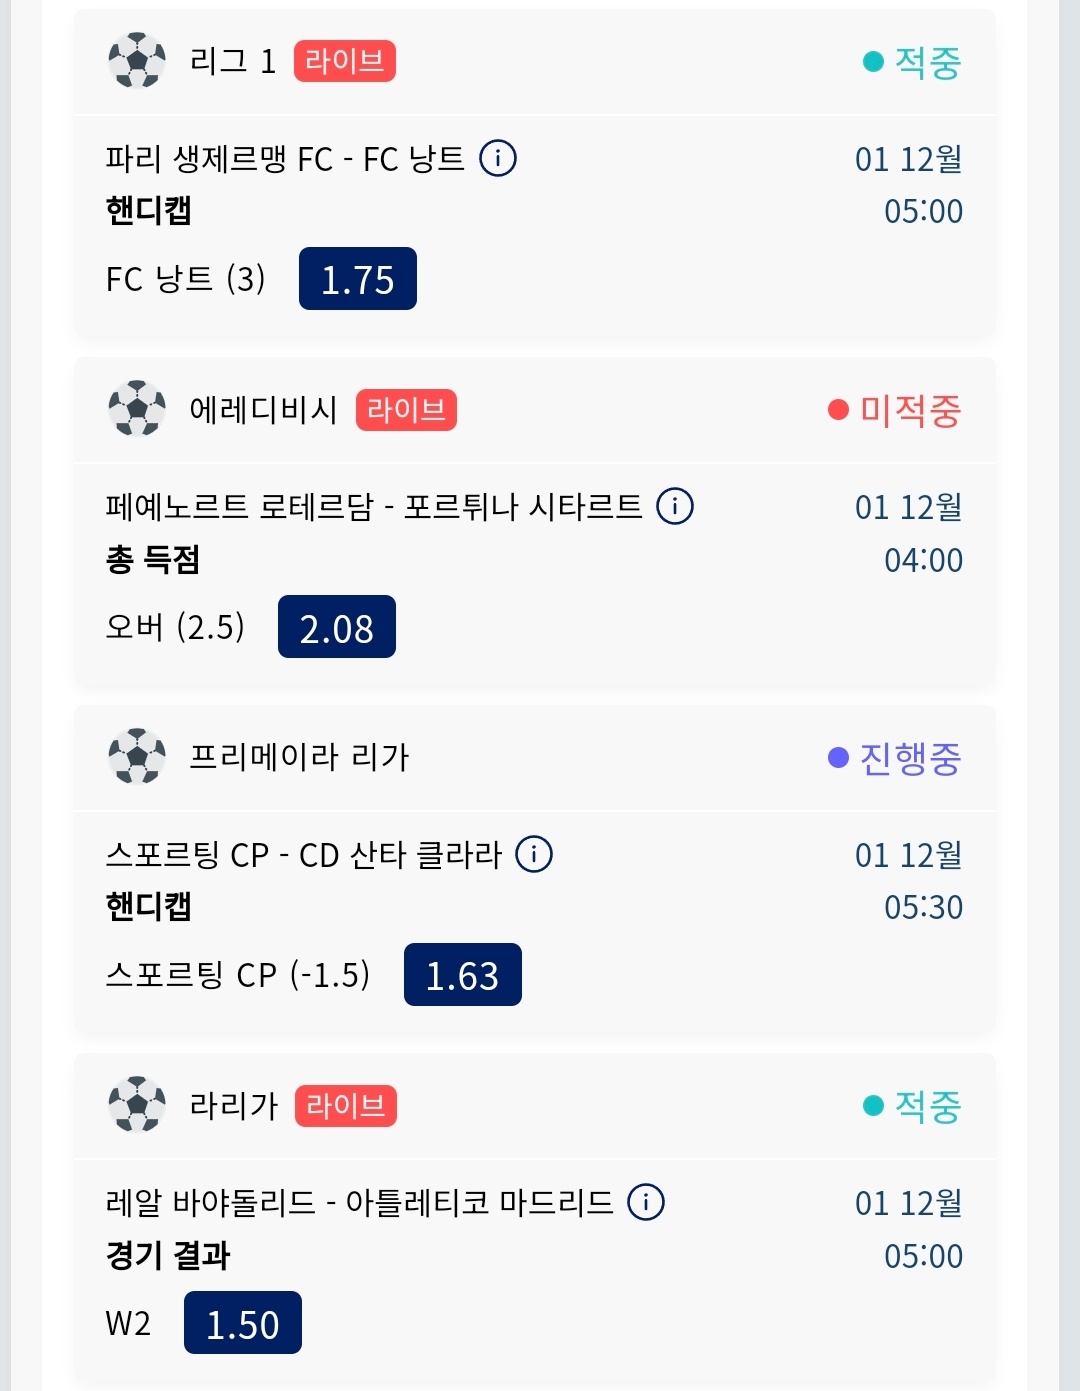Click the 2.08 odds button
The width and height of the screenshot is (1080, 1391).
(x=337, y=627)
